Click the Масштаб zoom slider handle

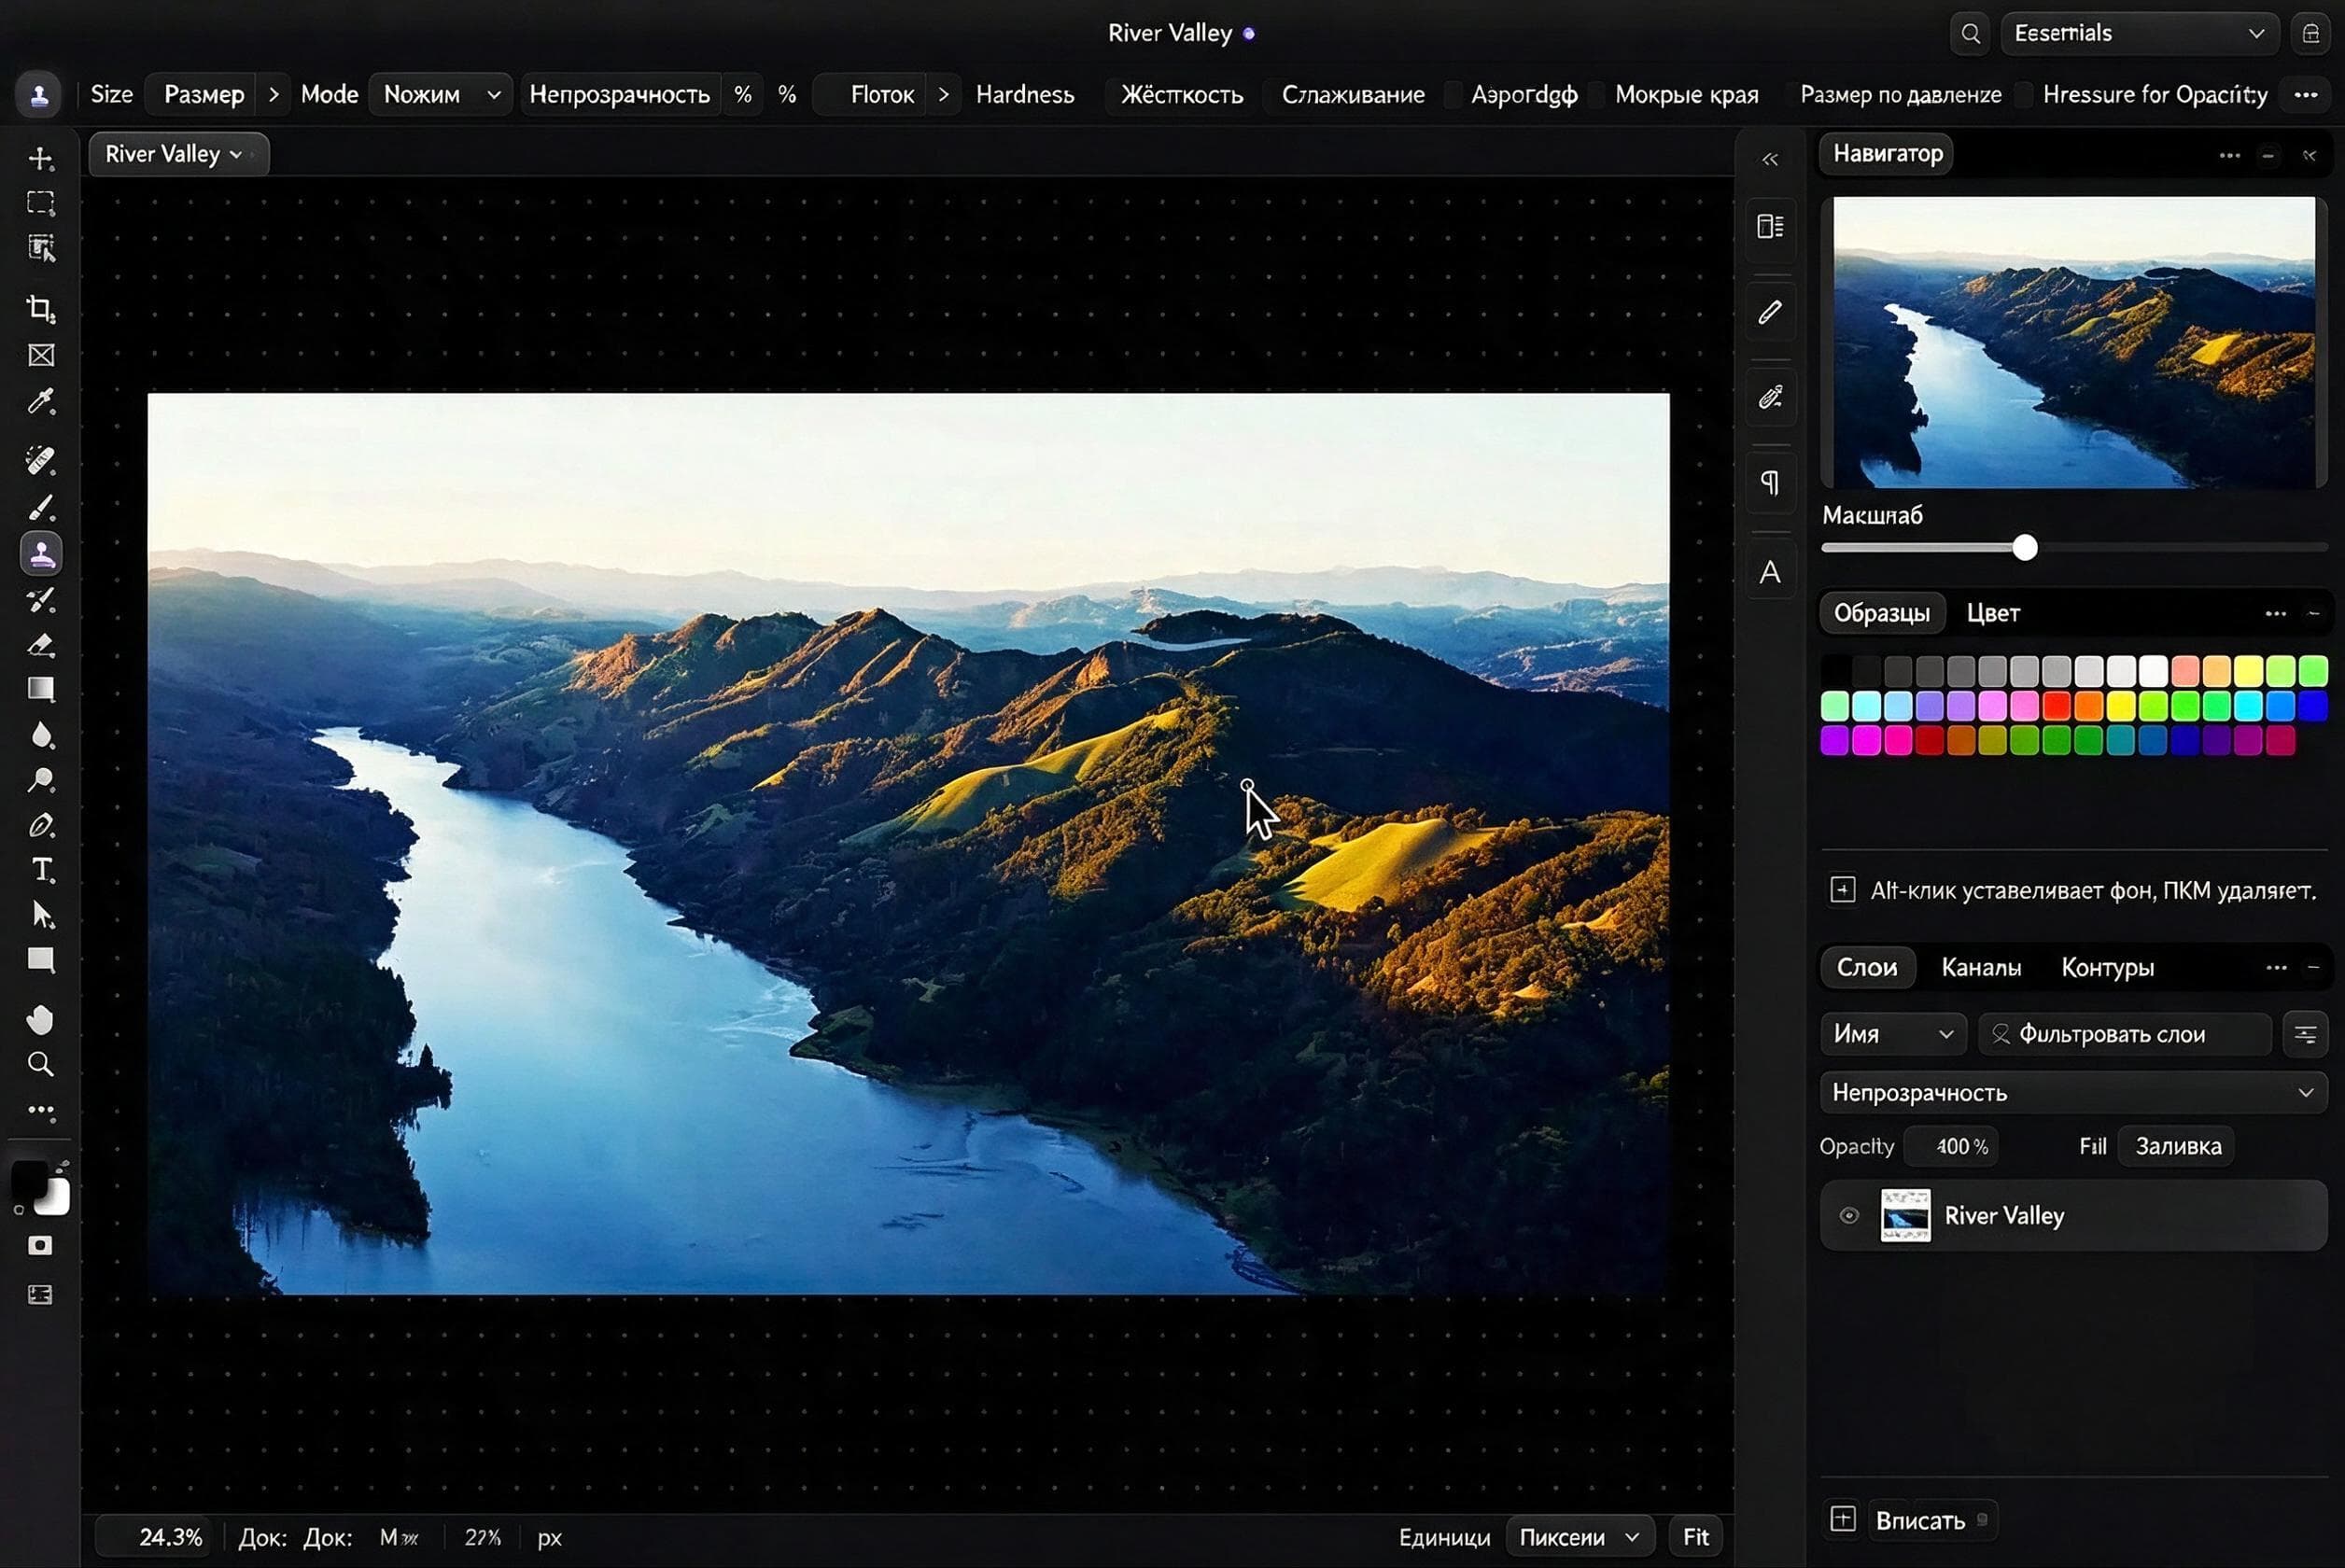point(2025,548)
